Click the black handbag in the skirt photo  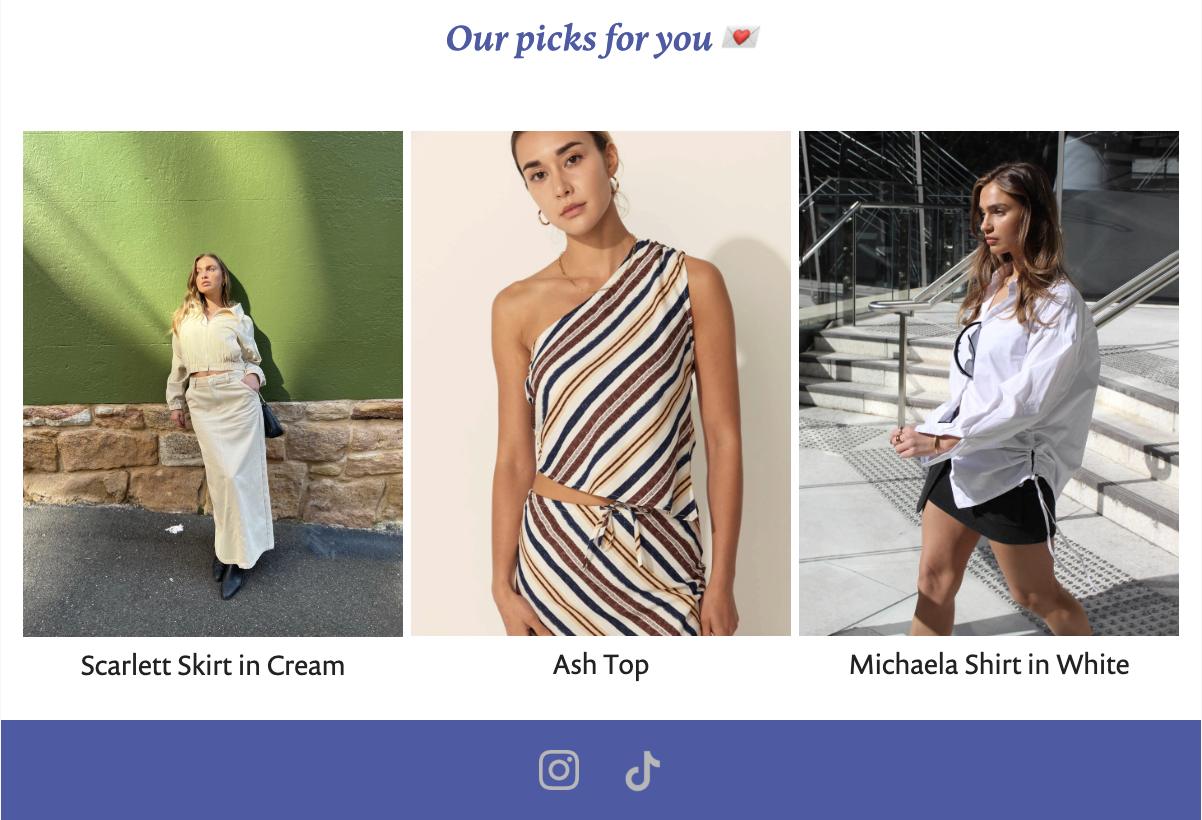pyautogui.click(x=271, y=420)
